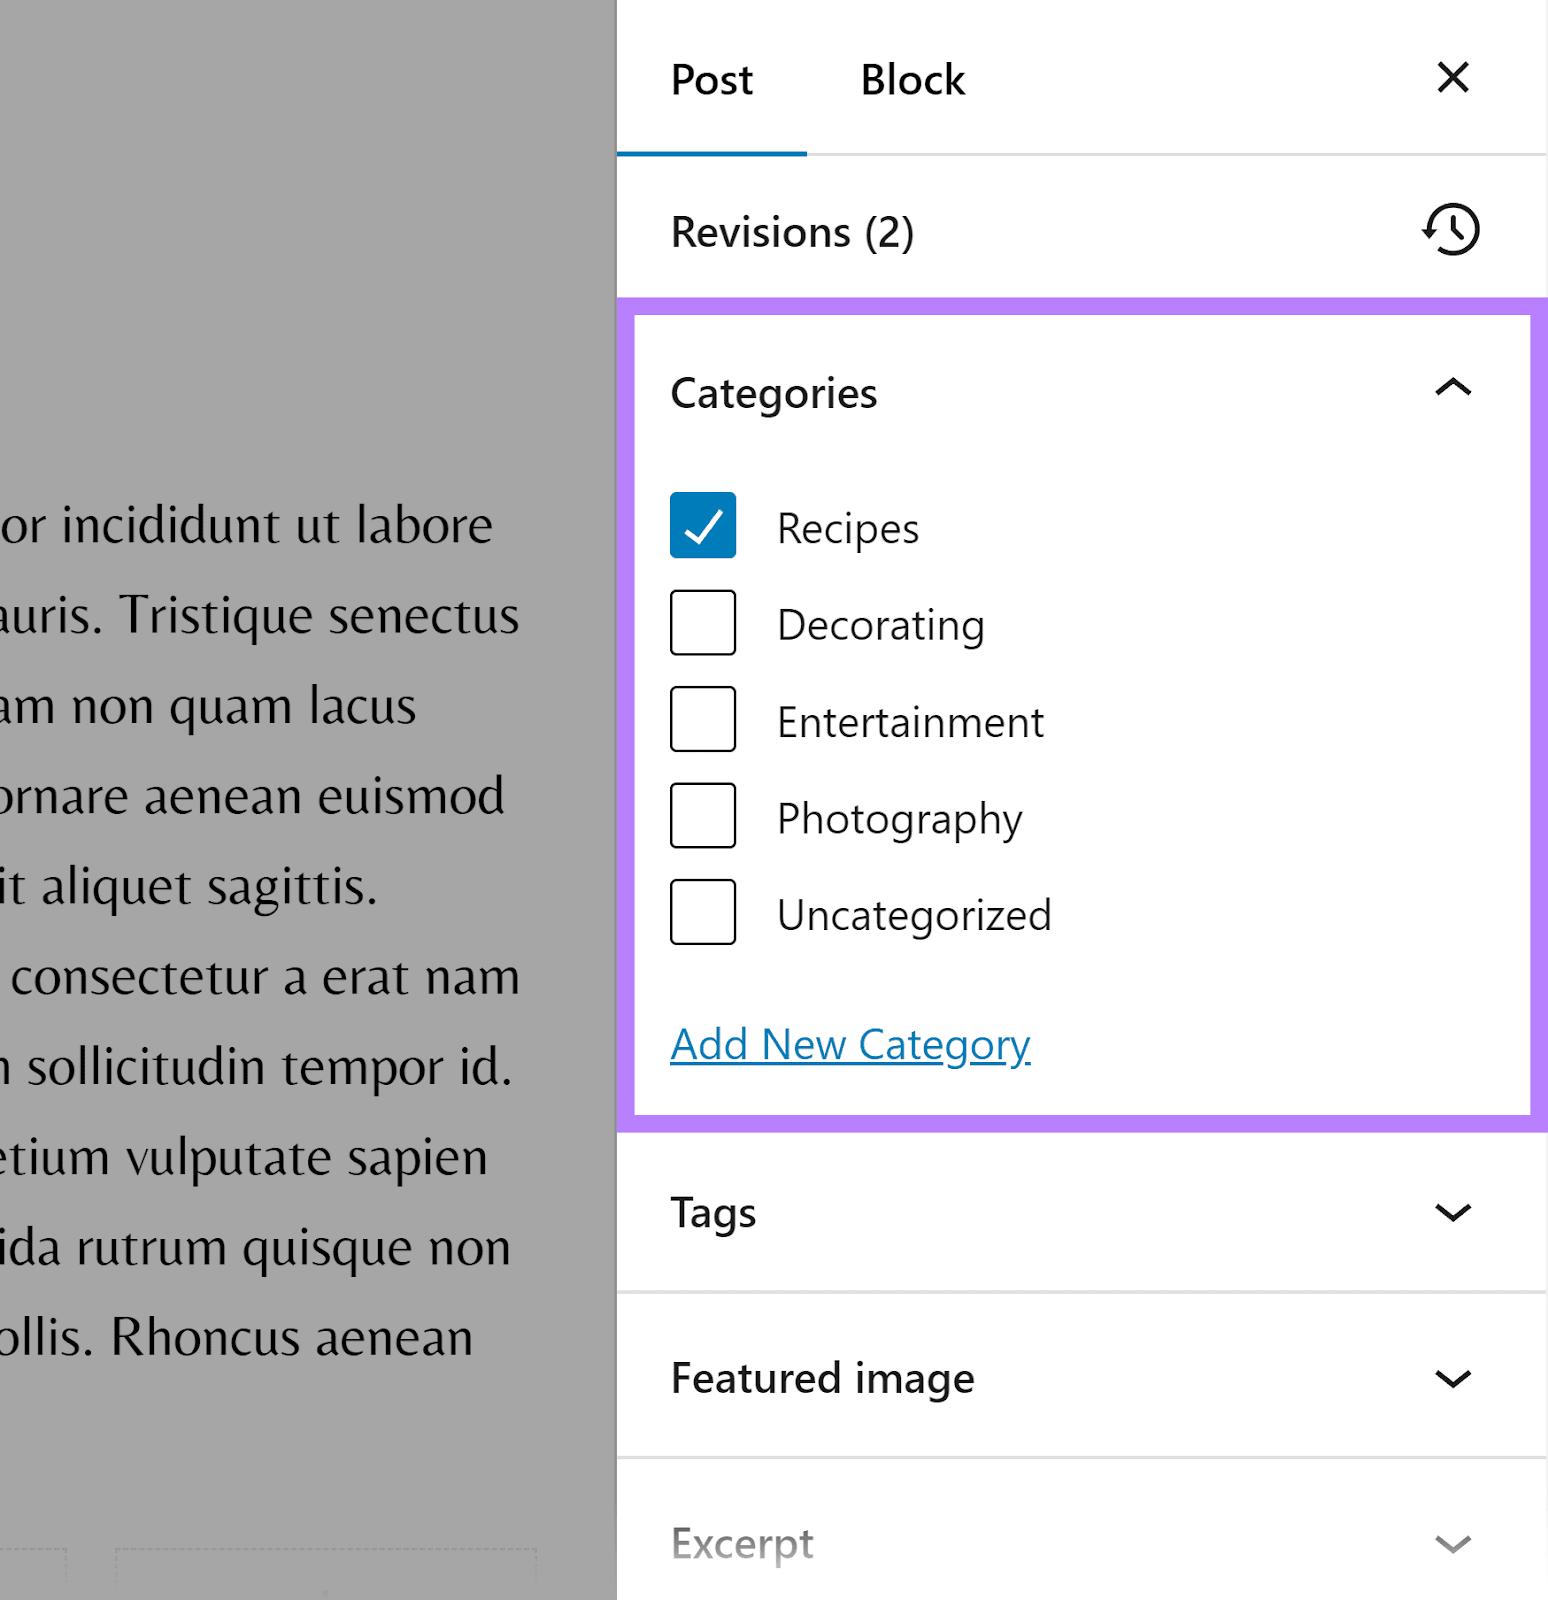Enable the Decorating category
The image size is (1548, 1600).
[x=703, y=622]
